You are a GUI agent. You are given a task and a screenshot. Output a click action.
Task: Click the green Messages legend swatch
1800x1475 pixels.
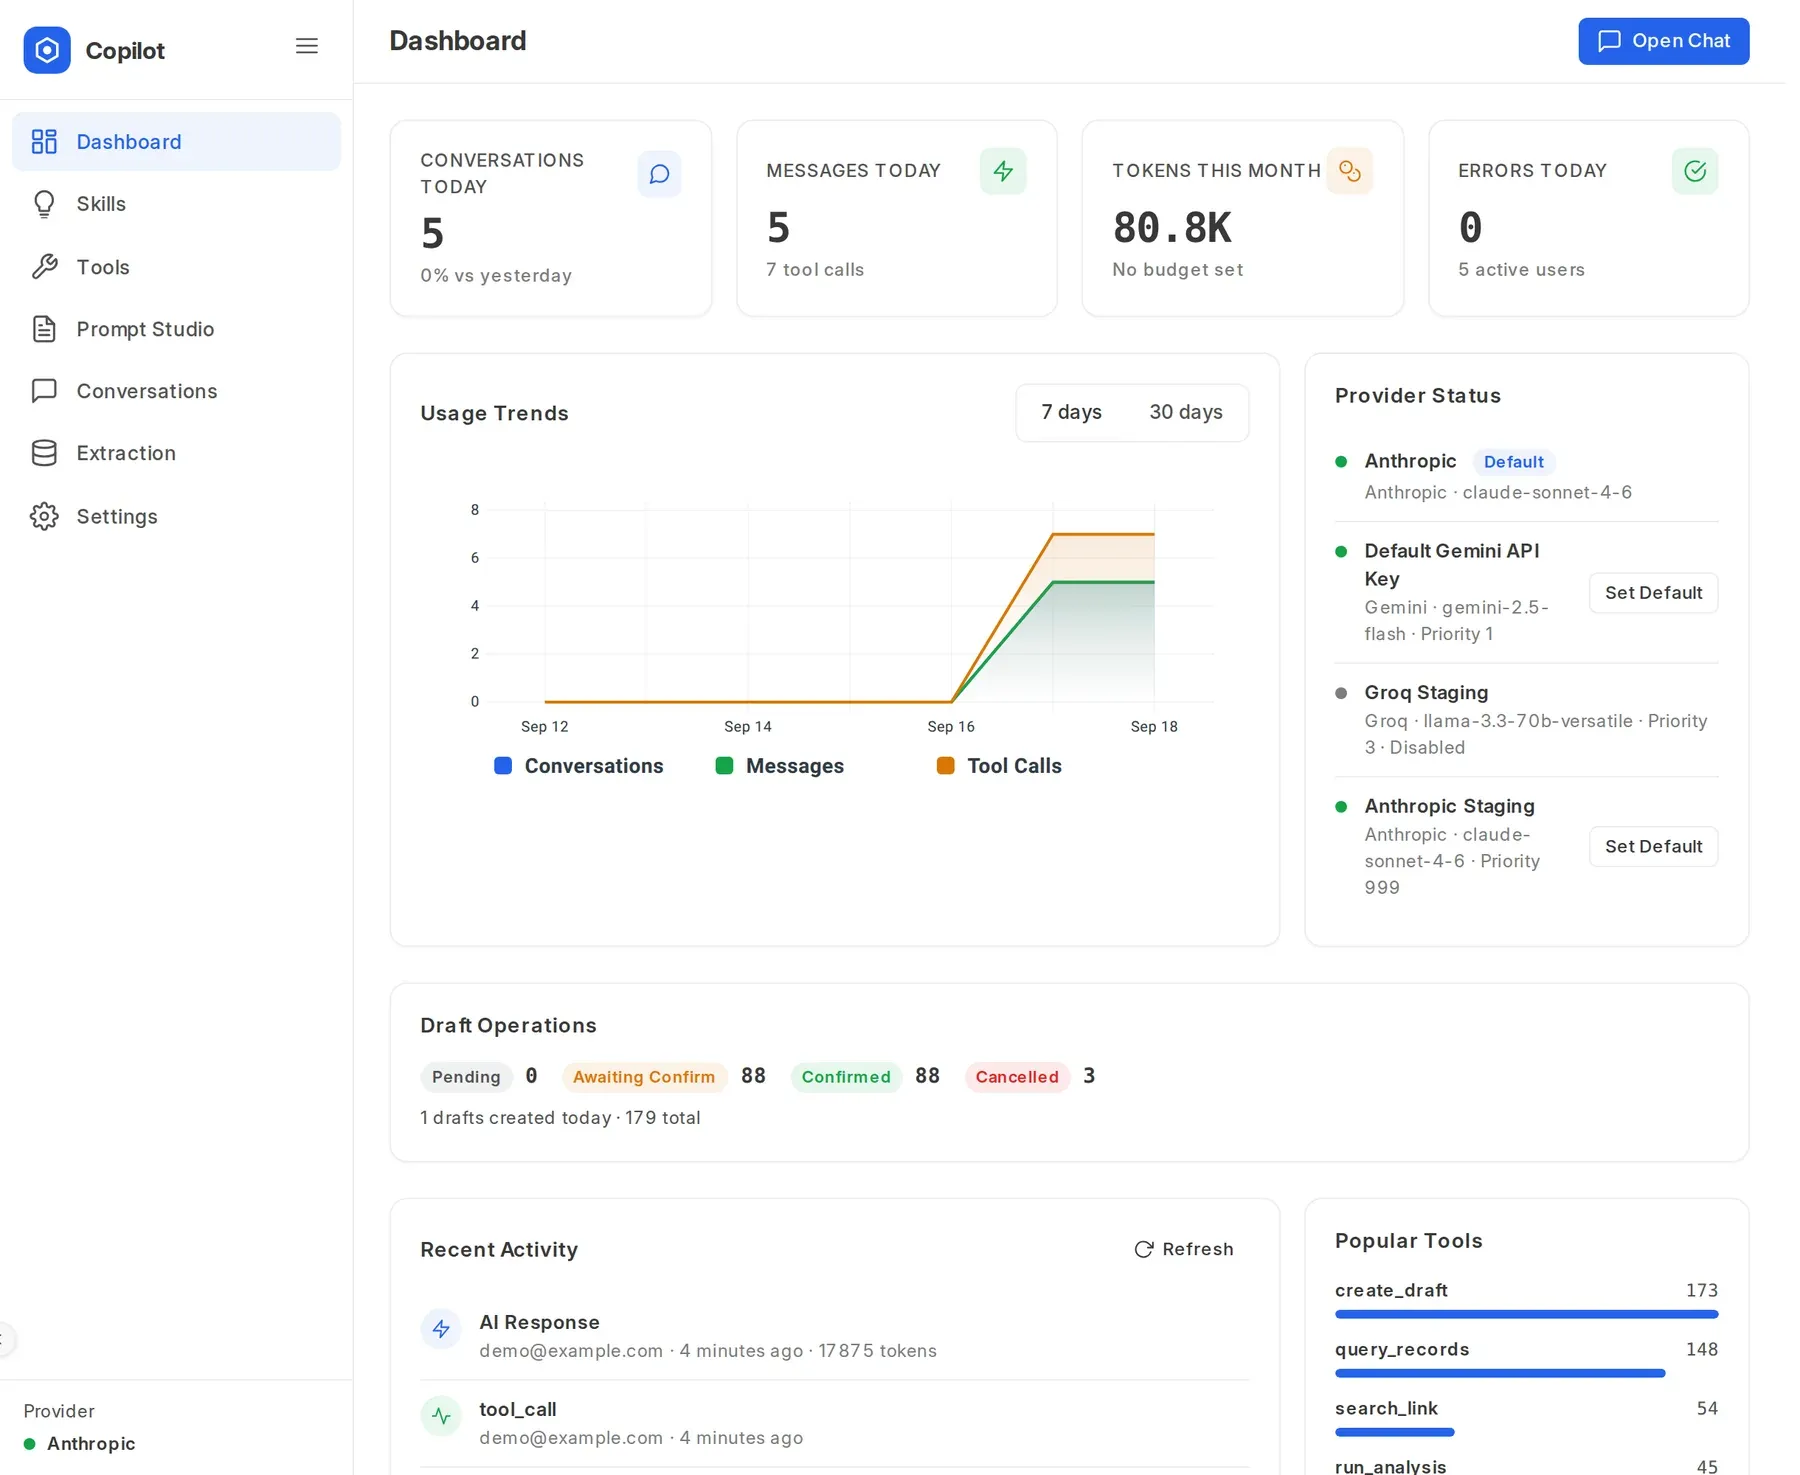point(724,766)
